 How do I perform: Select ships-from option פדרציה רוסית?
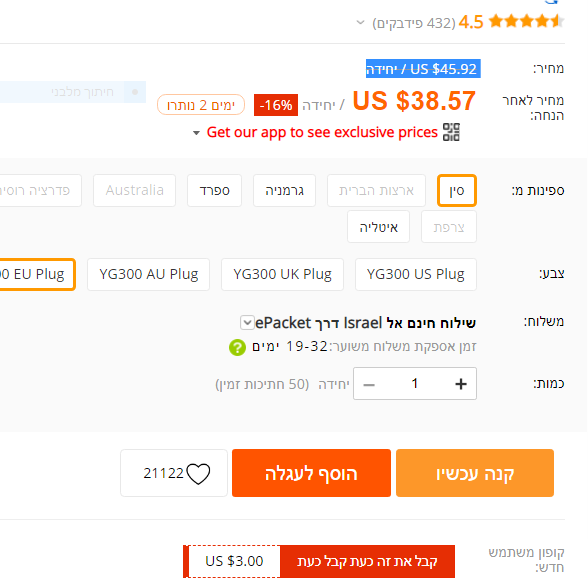[40, 190]
